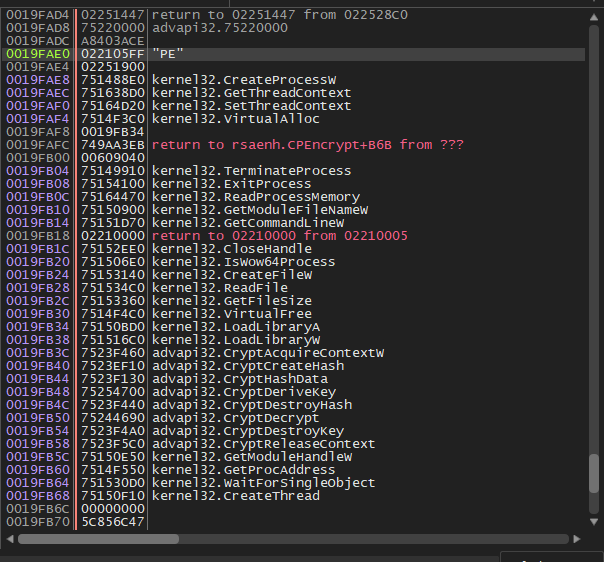Select advapi32.75220000 comment
The image size is (604, 562).
tap(220, 28)
